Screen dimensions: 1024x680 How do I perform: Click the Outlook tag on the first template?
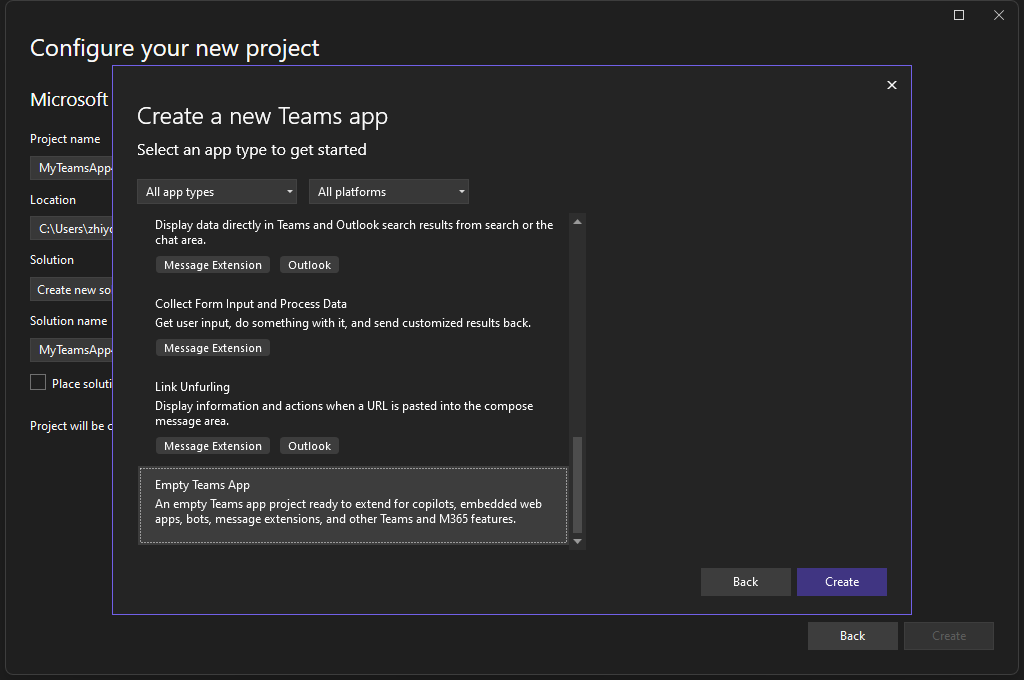click(309, 264)
